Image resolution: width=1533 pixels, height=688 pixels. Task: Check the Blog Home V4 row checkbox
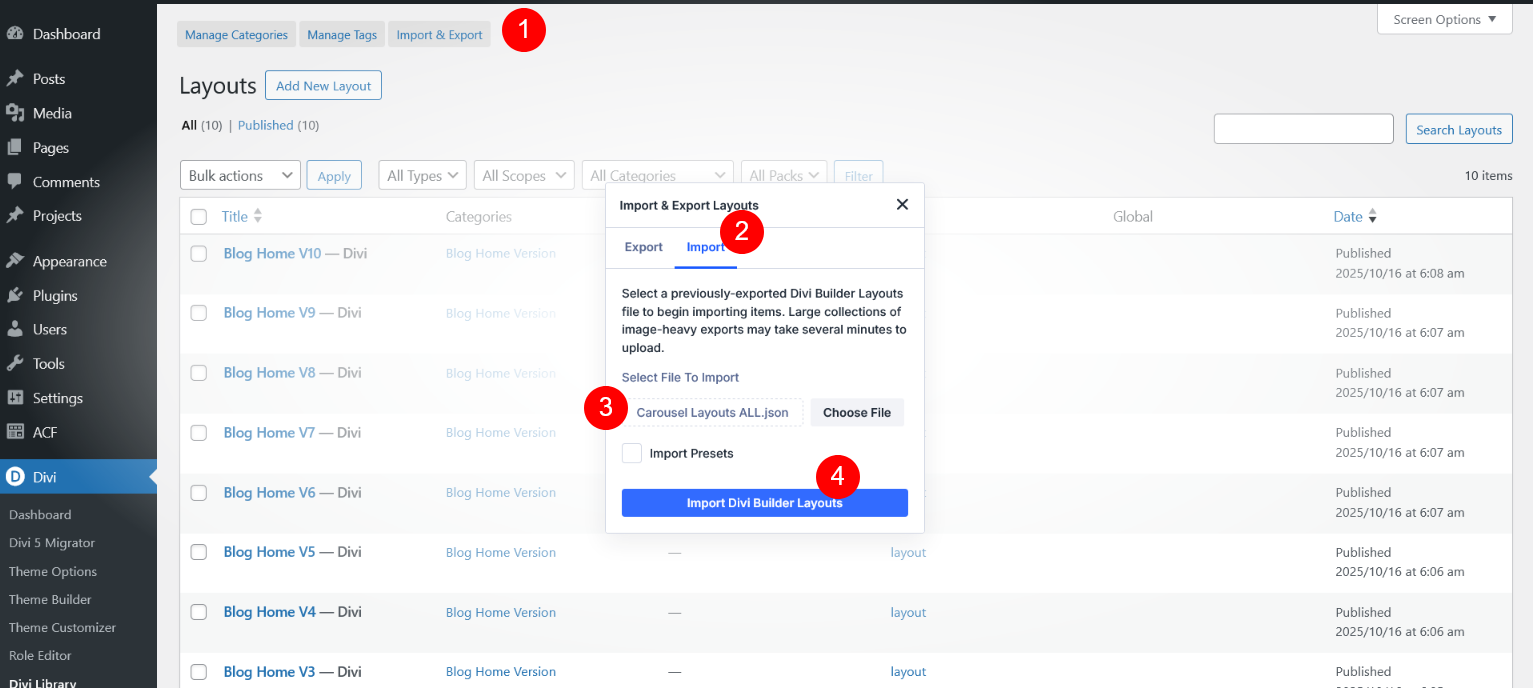pos(198,612)
